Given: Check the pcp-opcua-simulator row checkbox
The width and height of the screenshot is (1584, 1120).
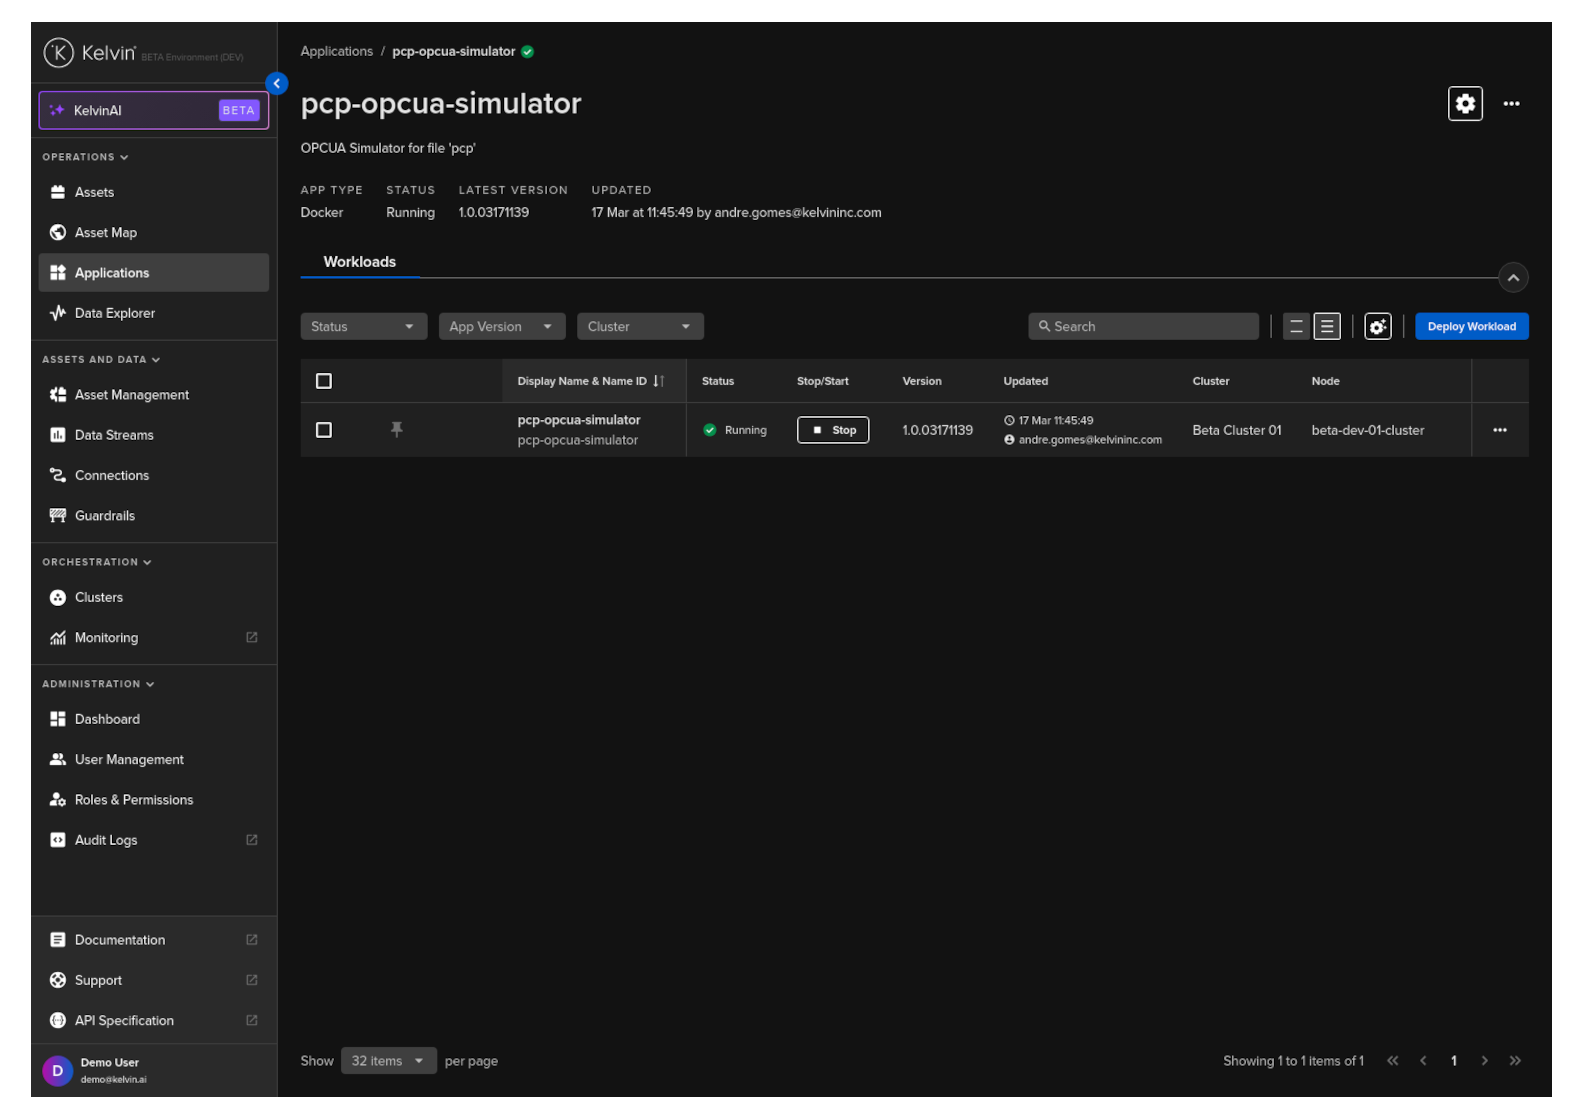Looking at the screenshot, I should coord(324,430).
